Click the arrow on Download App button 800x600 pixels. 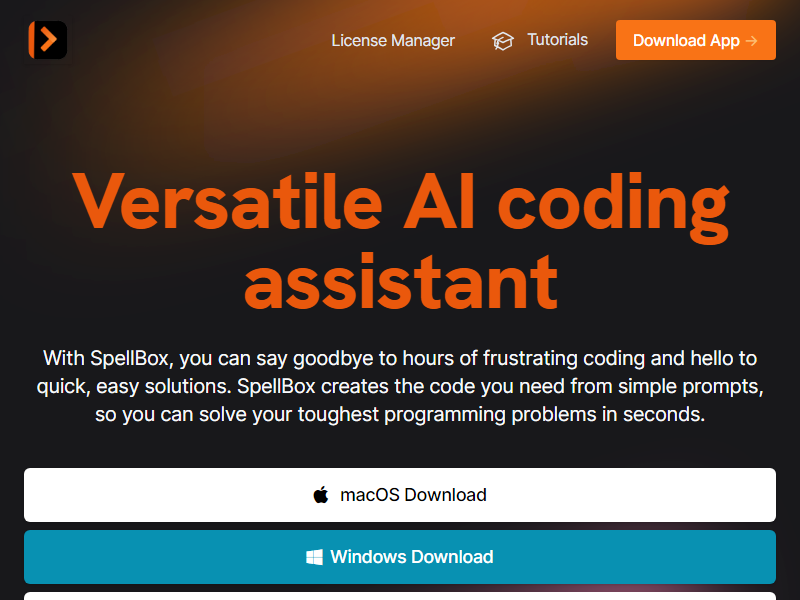(752, 41)
